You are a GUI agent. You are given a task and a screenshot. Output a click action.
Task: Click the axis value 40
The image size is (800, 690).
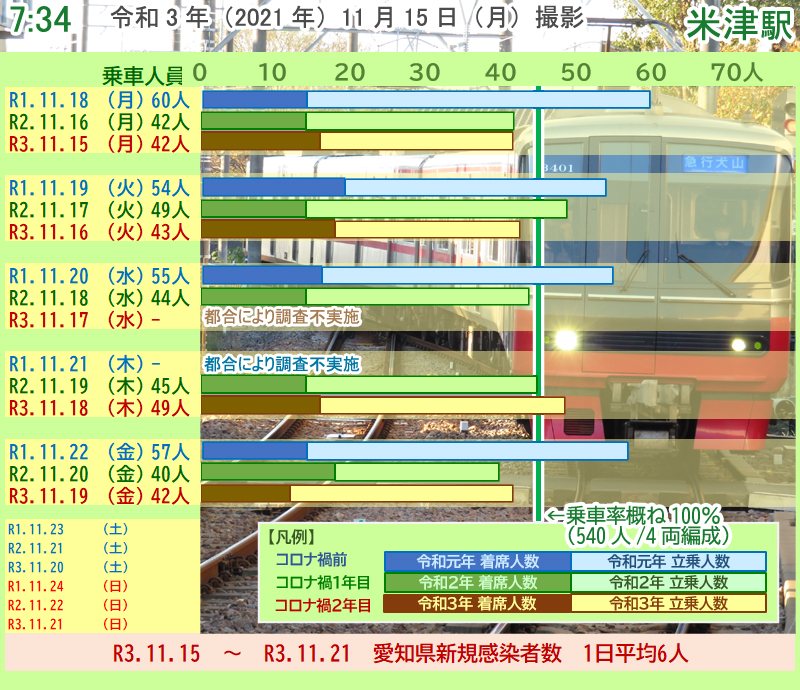coord(501,72)
